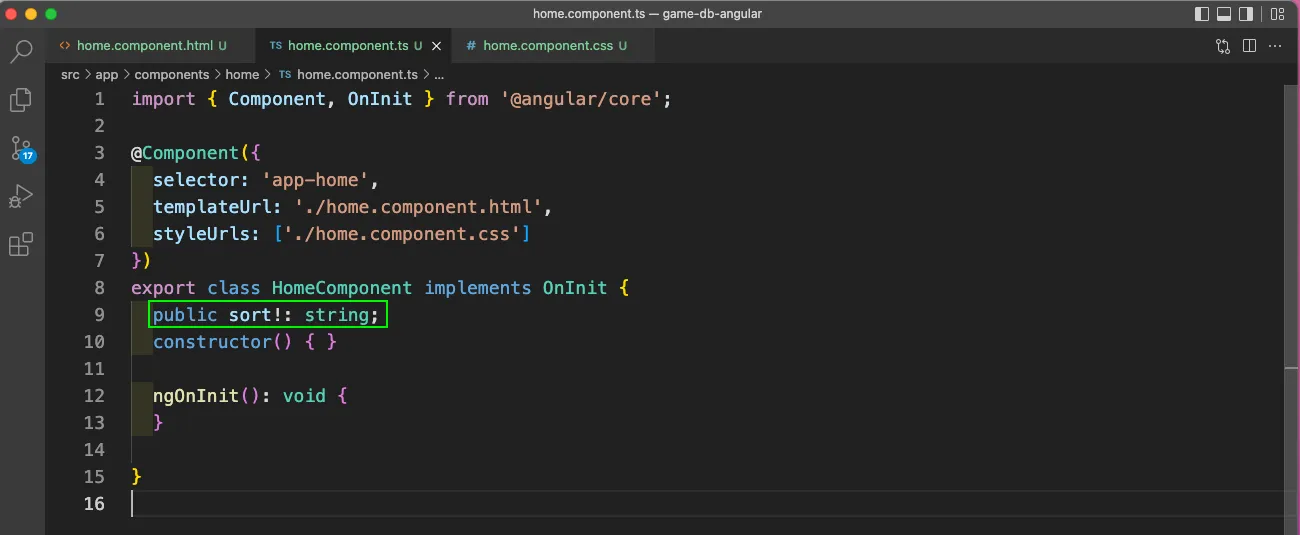The width and height of the screenshot is (1300, 535).
Task: Click TS icon in the breadcrumb path
Action: tap(285, 75)
